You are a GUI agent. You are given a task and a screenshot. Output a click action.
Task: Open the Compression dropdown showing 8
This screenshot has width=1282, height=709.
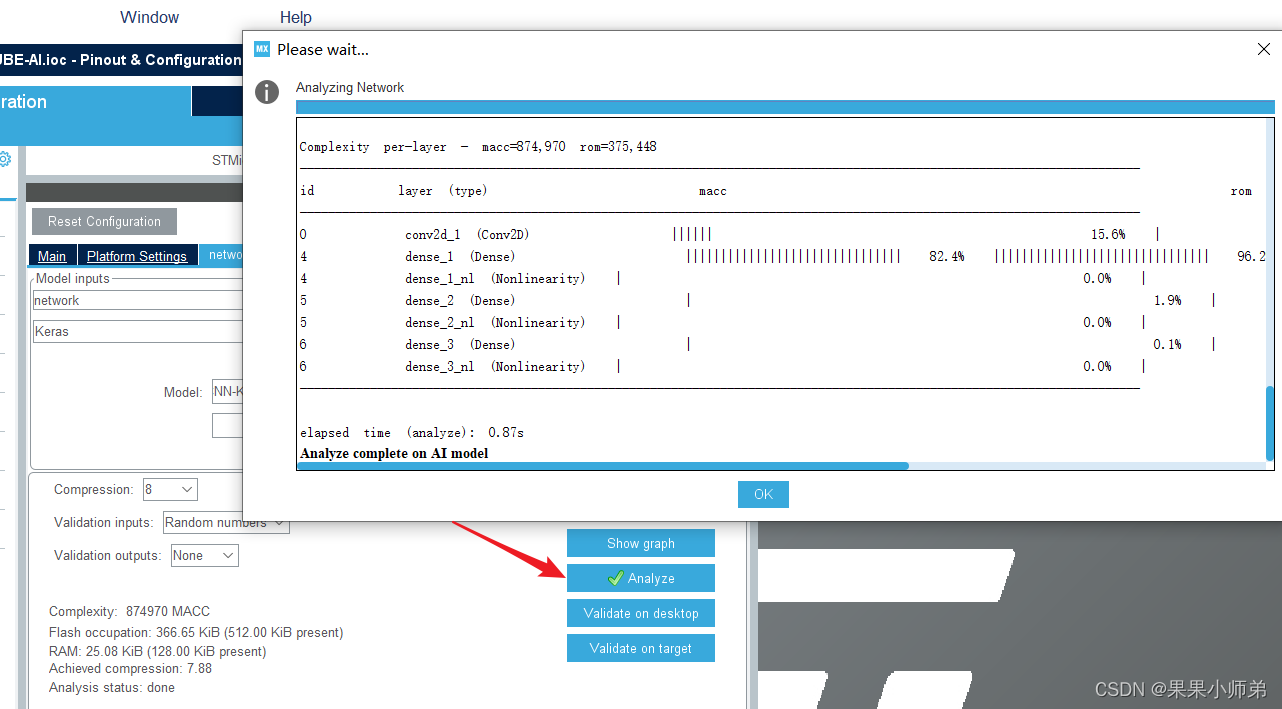pos(170,490)
